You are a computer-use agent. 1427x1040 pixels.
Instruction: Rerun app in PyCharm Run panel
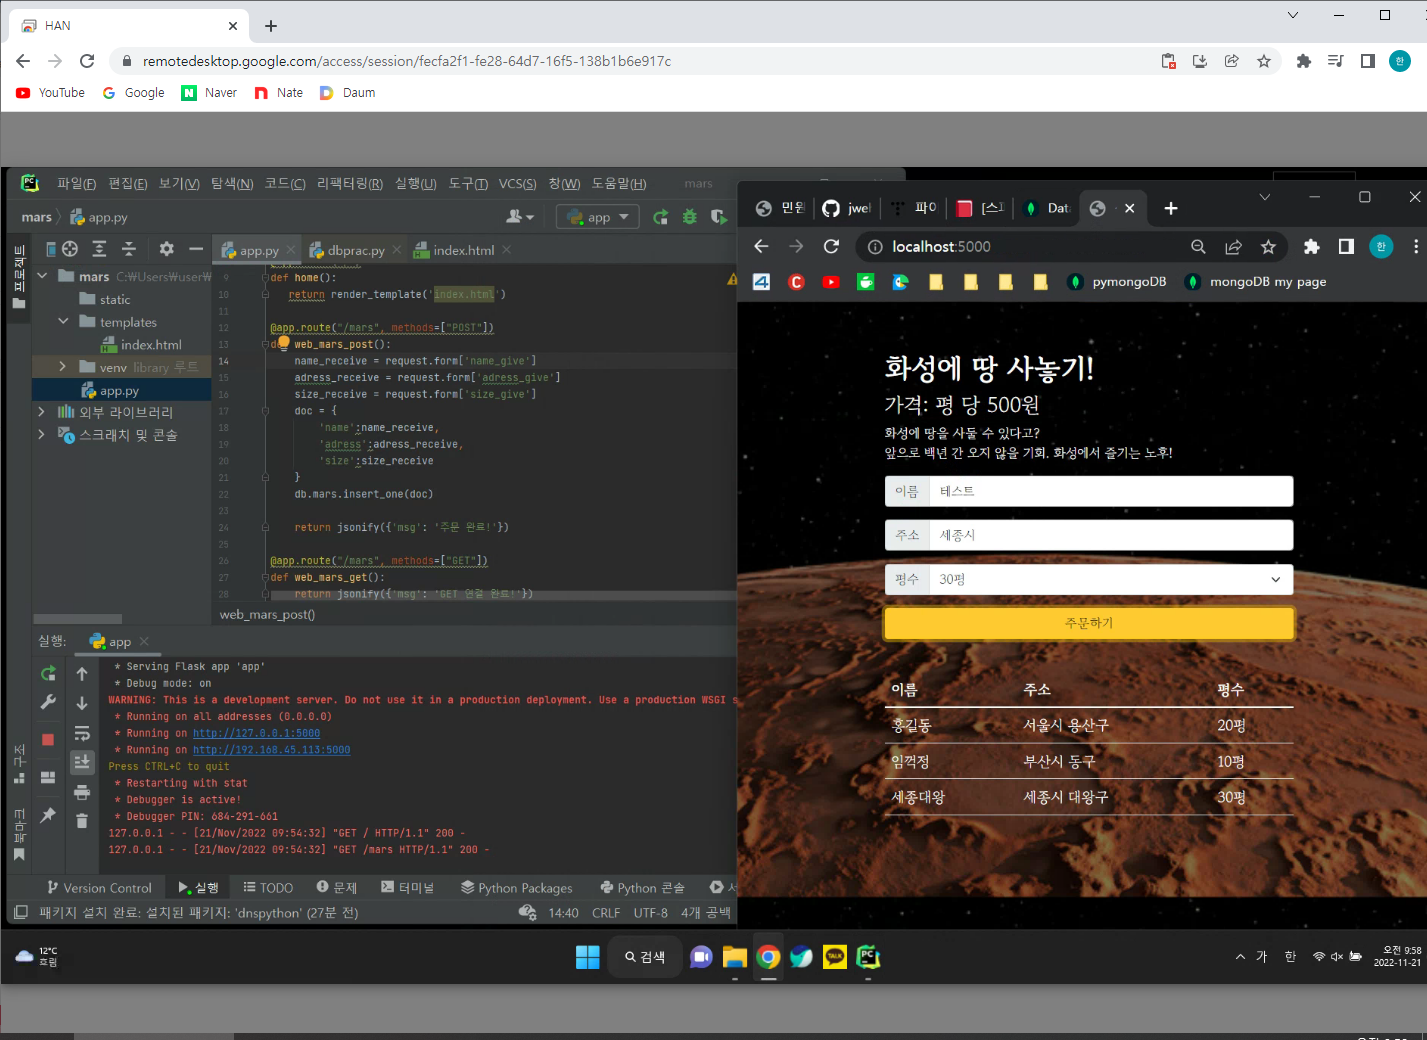coord(48,674)
